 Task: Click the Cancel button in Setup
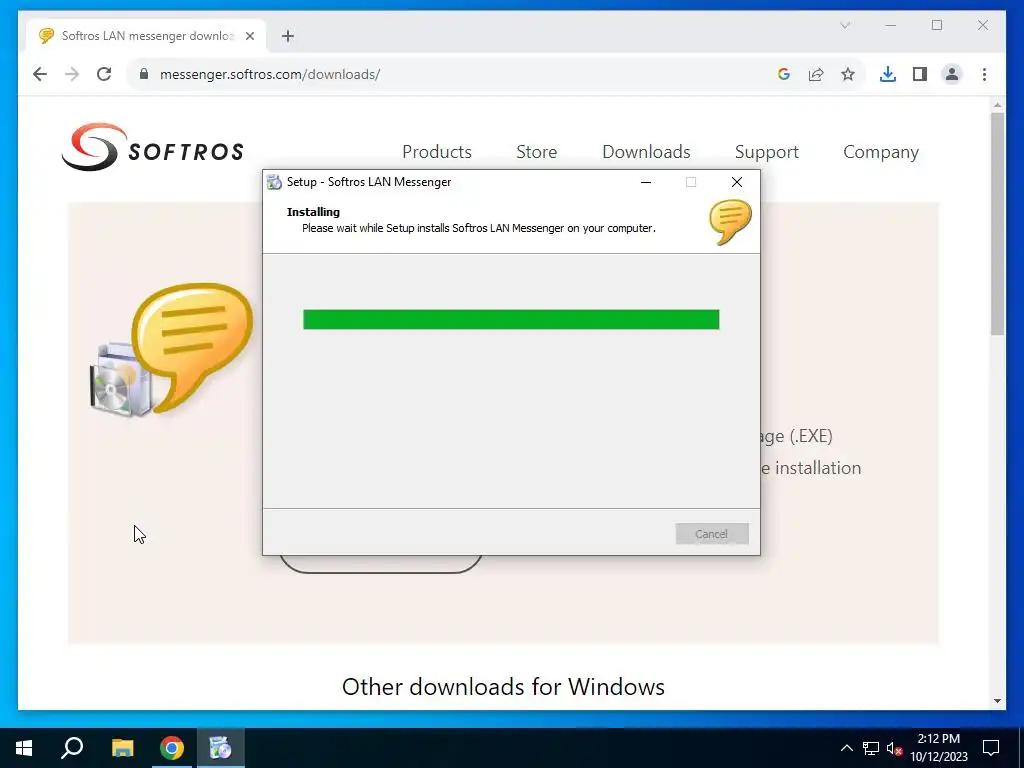tap(712, 534)
